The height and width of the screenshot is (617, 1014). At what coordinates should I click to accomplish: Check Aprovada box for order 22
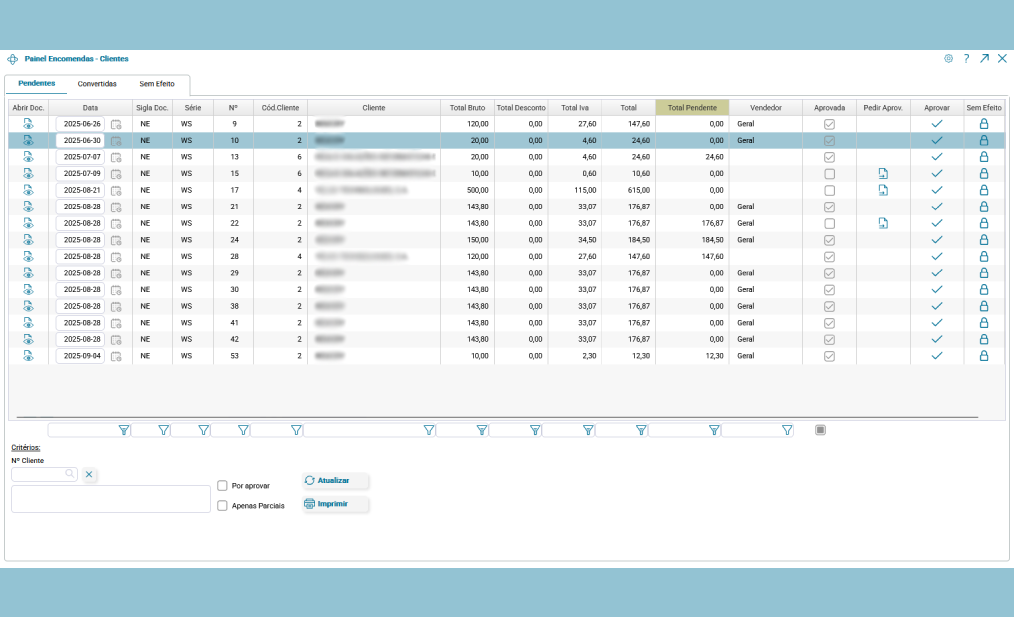pyautogui.click(x=829, y=223)
